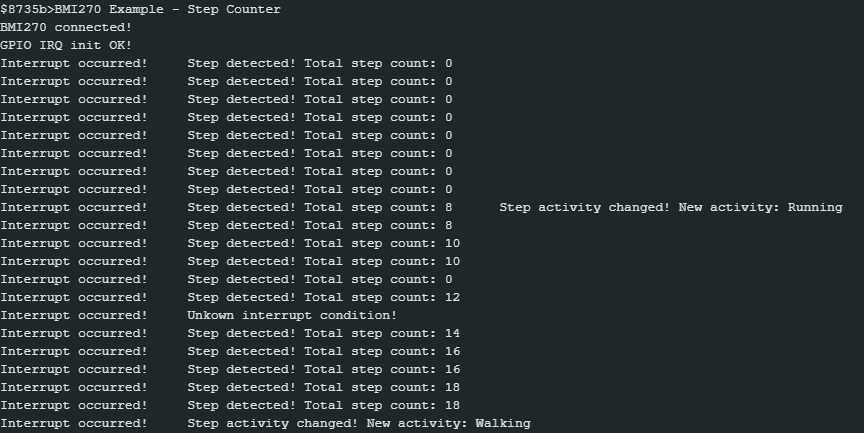Click the first "Total step count: 16" text
Viewport: 864px width, 433px height.
point(382,352)
